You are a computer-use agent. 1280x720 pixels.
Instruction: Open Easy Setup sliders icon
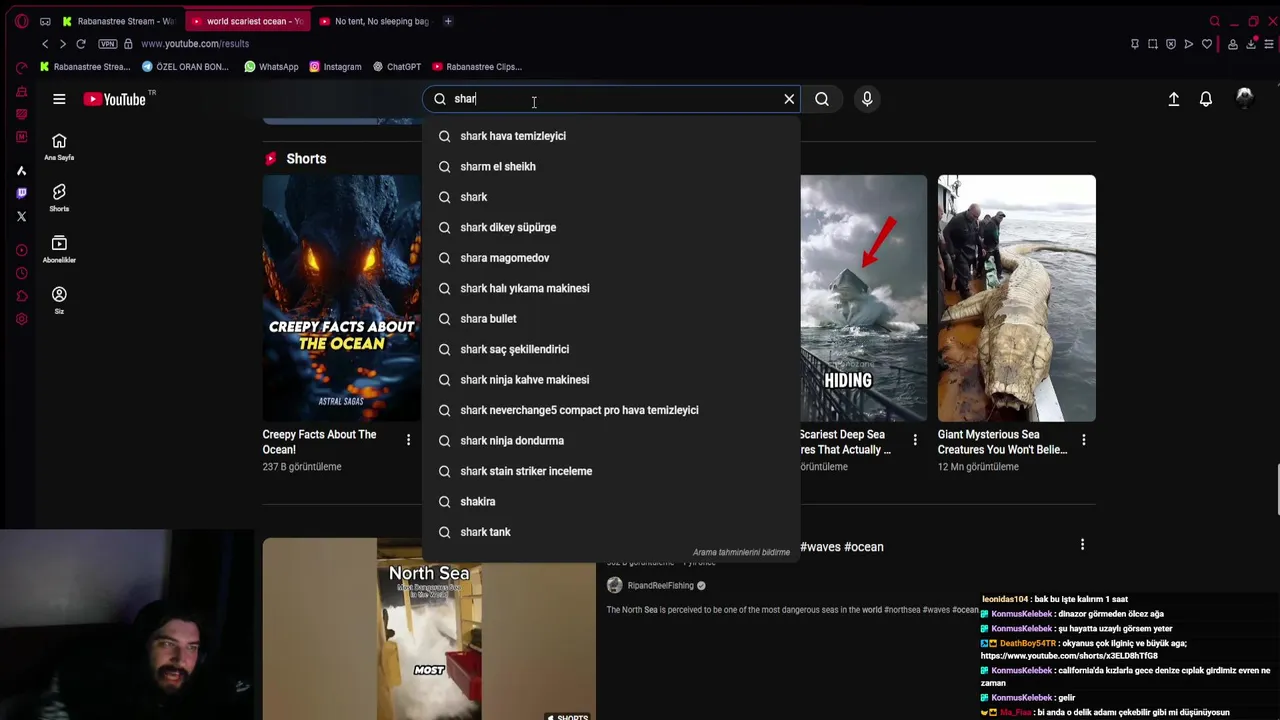point(1269,44)
